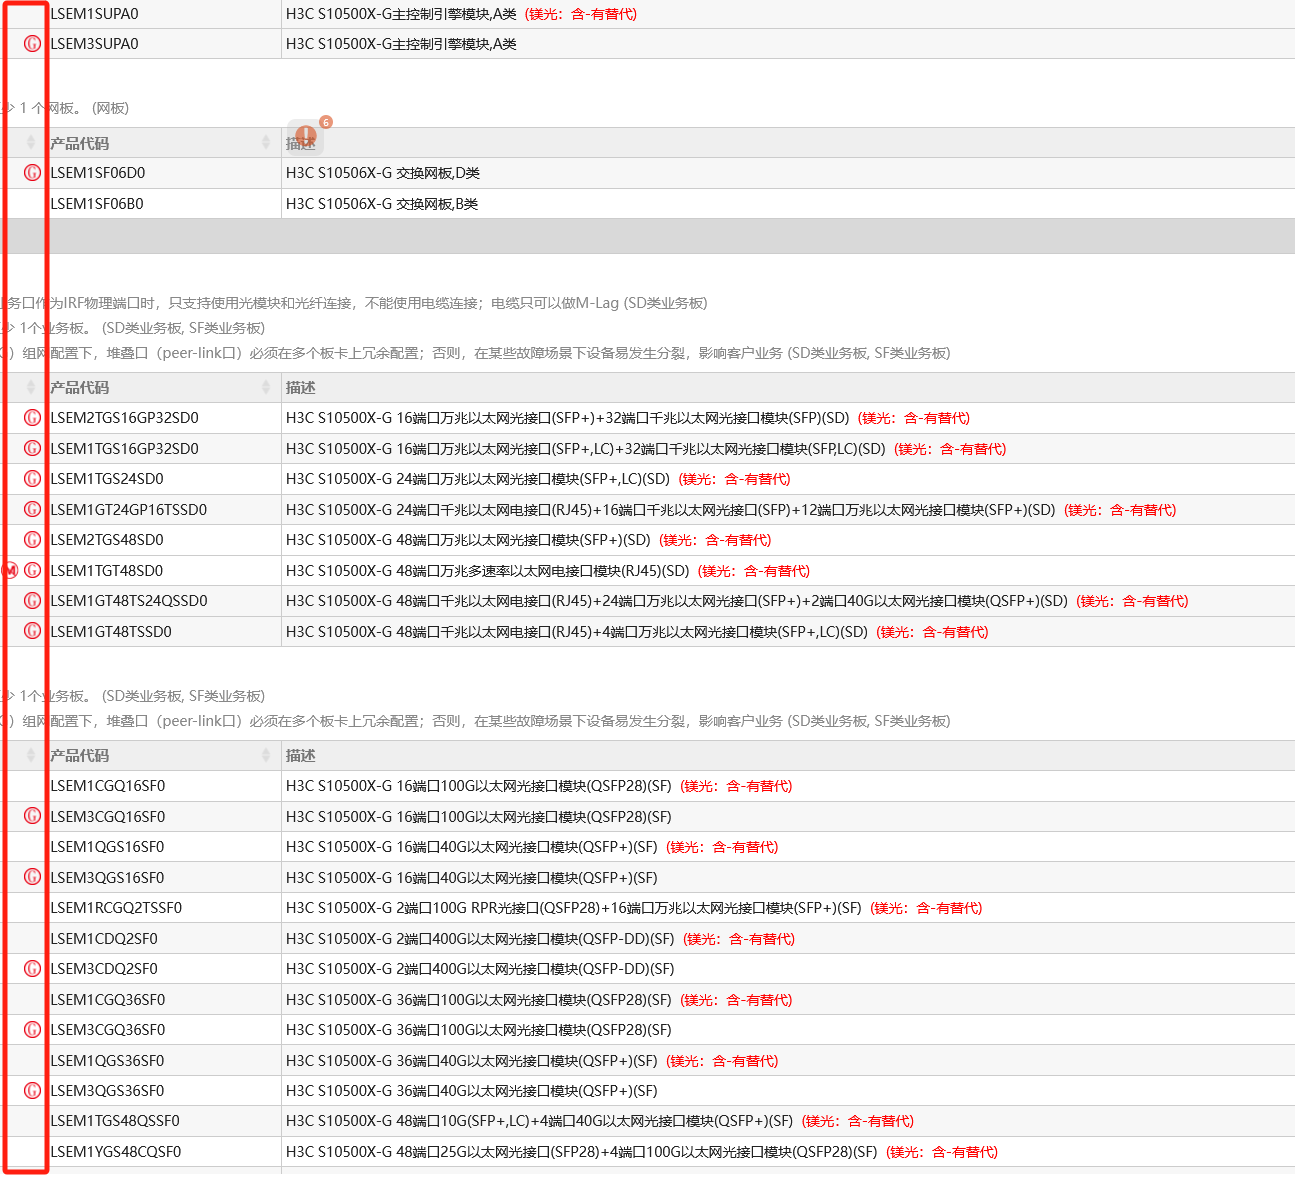1295x1178 pixels.
Task: Select product code LSEM1GT24GP16TSSD0
Action: pyautogui.click(x=129, y=510)
